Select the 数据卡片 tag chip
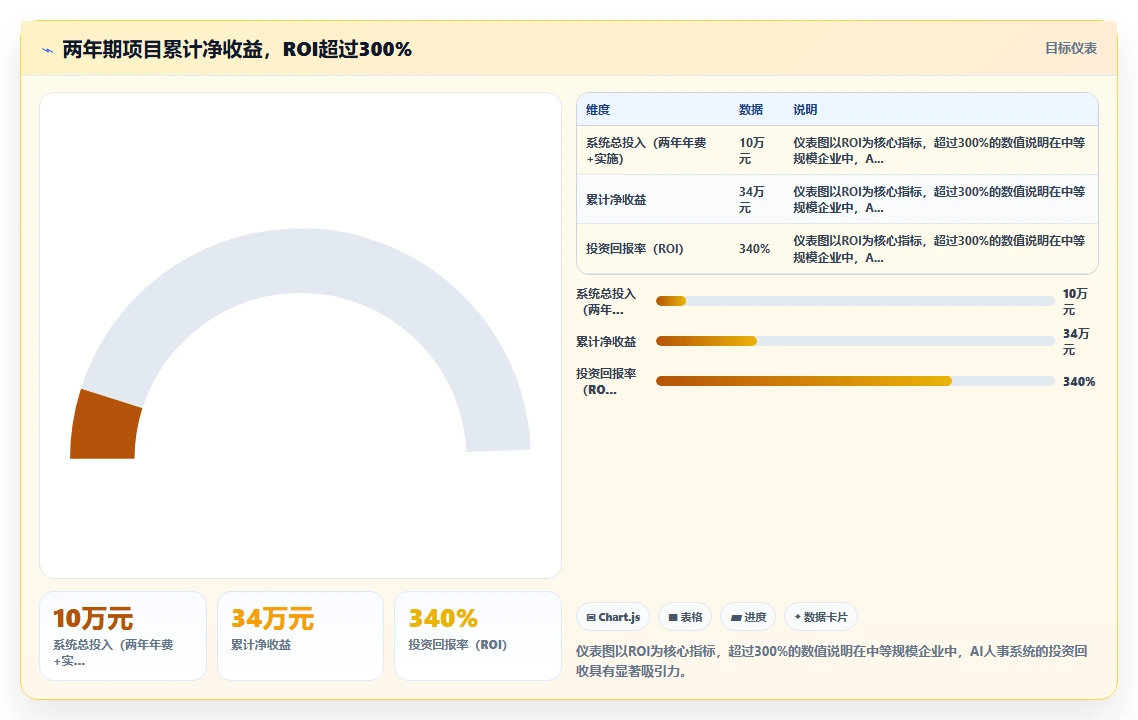Viewport: 1138px width, 720px height. [x=821, y=617]
